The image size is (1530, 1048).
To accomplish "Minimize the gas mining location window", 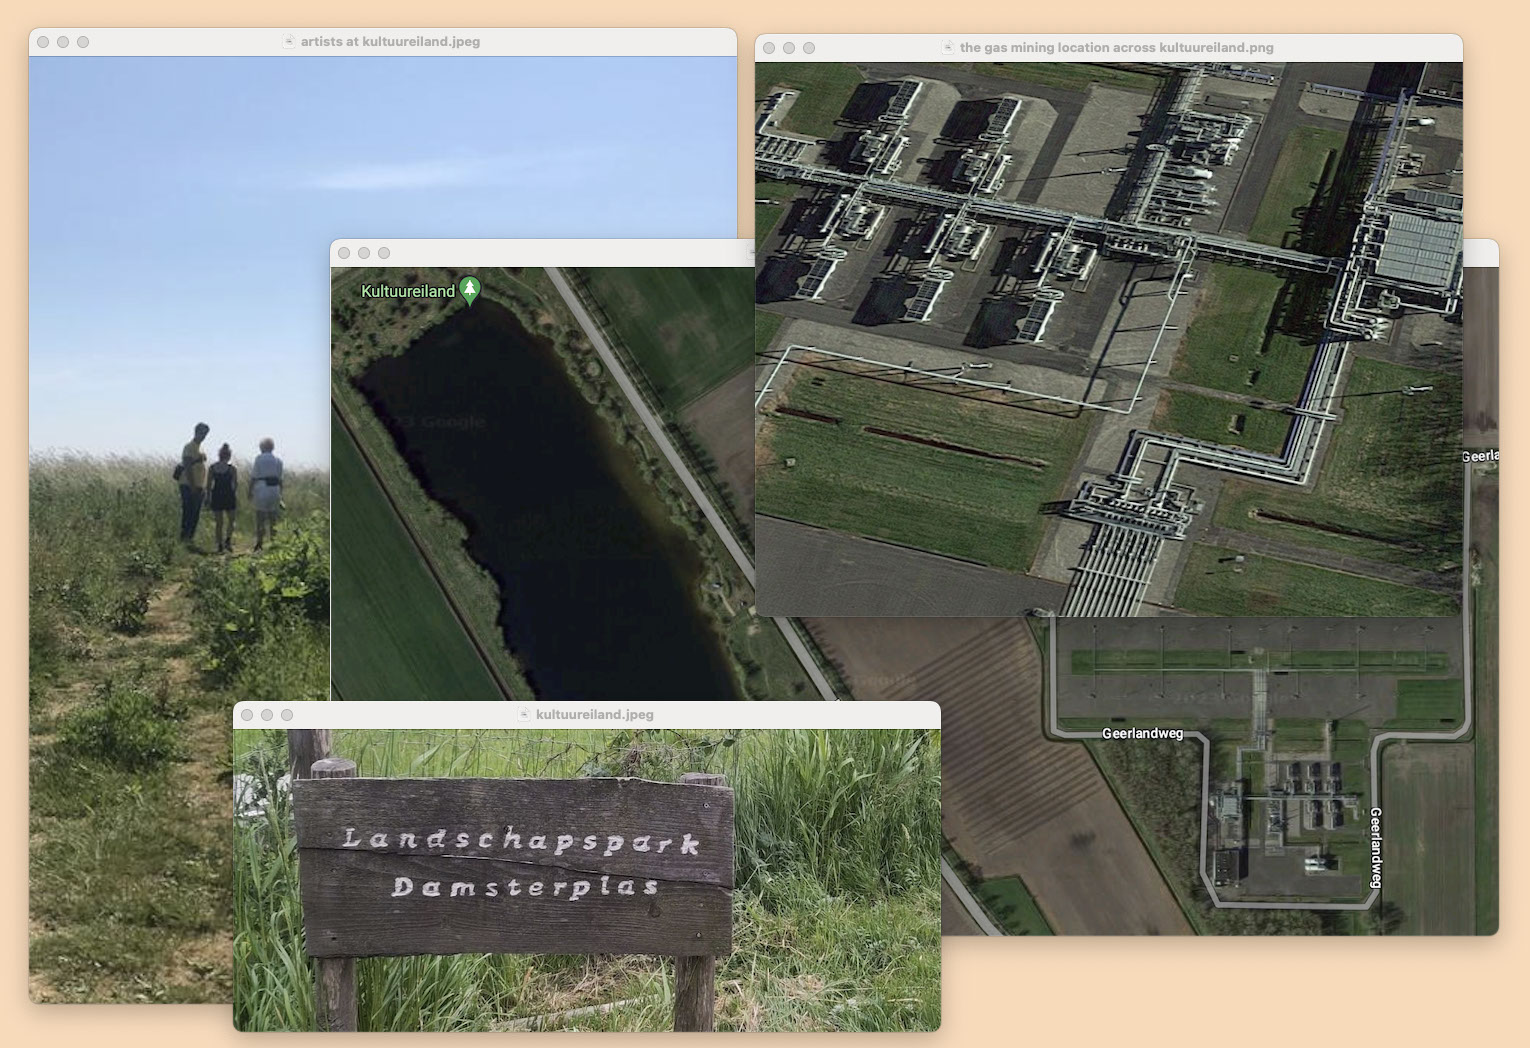I will pyautogui.click(x=789, y=48).
